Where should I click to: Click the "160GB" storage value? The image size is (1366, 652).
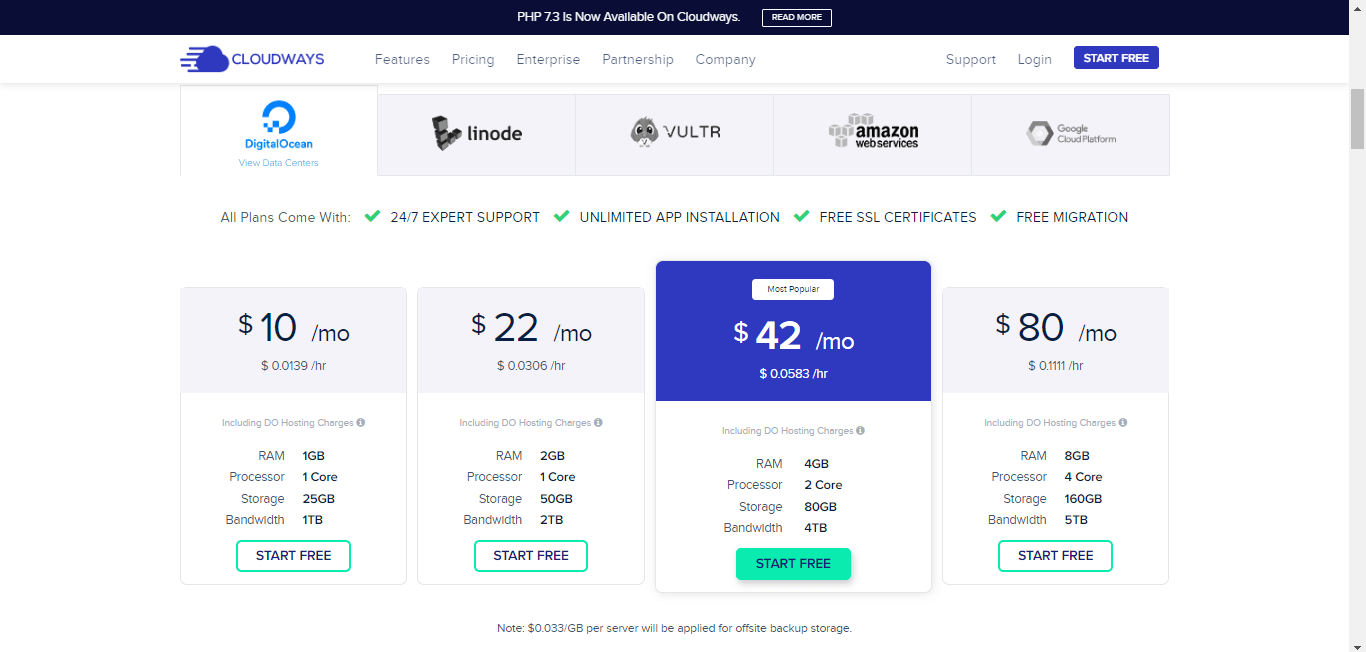tap(1084, 499)
